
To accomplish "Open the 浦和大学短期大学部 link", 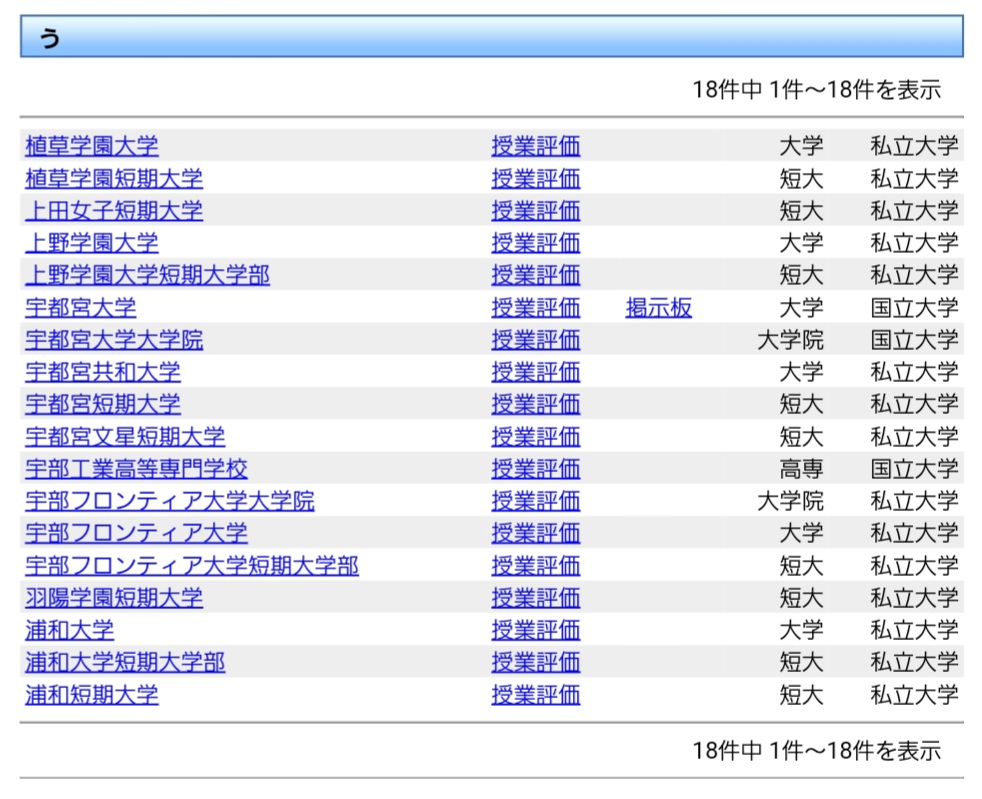I will click(x=125, y=662).
